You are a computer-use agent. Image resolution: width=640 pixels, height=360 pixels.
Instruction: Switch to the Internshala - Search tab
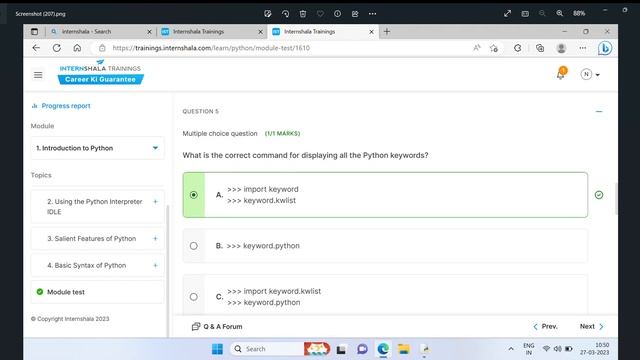pos(100,31)
